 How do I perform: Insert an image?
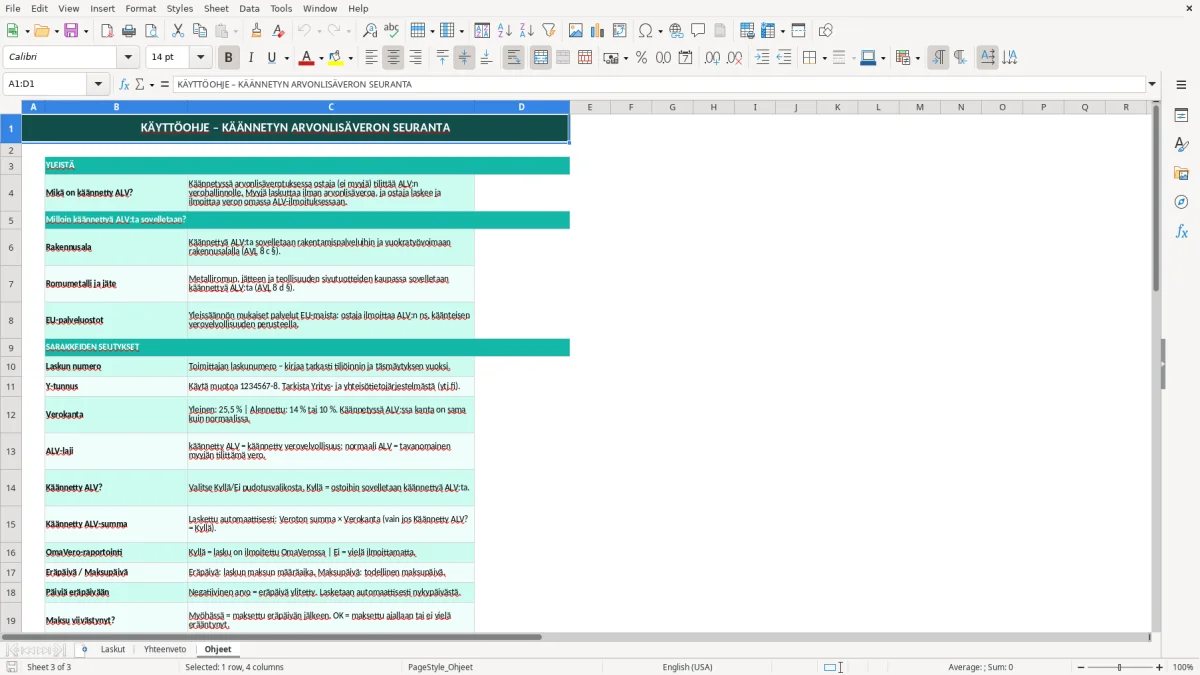pyautogui.click(x=576, y=31)
